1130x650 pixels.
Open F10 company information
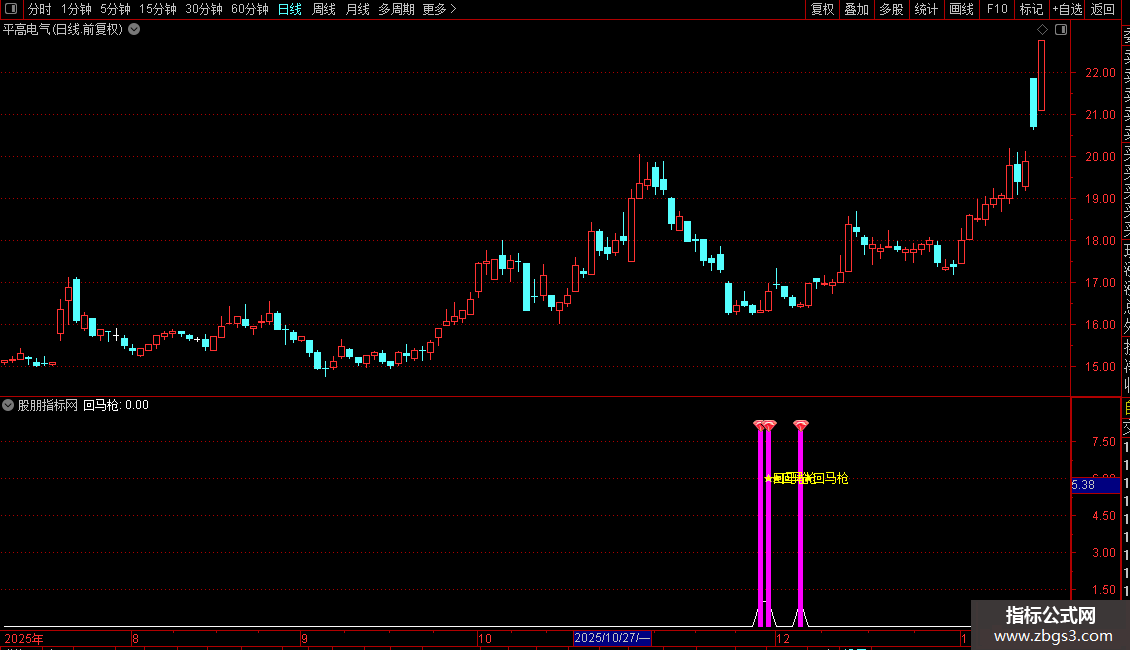997,9
